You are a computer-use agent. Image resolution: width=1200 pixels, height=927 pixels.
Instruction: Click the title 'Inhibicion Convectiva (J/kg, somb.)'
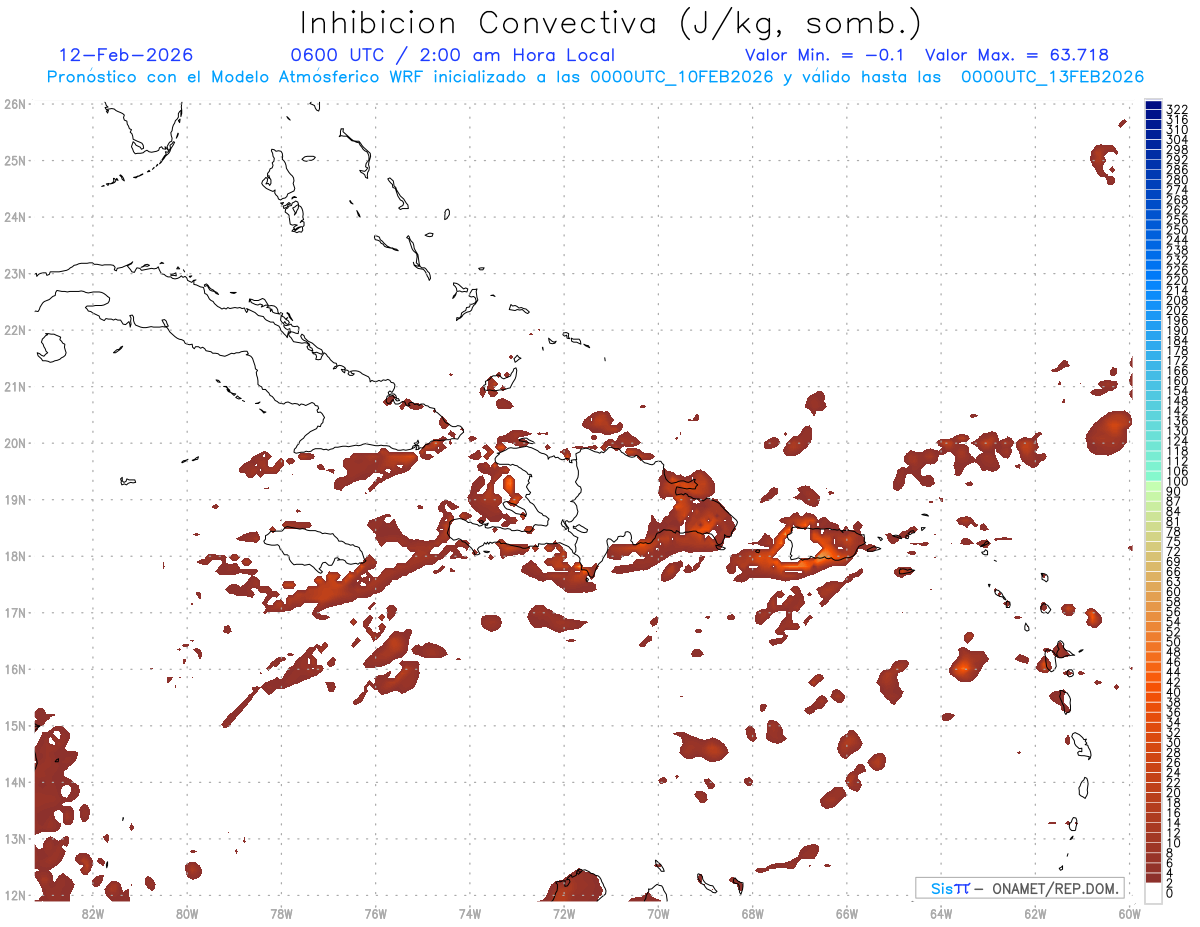(610, 24)
